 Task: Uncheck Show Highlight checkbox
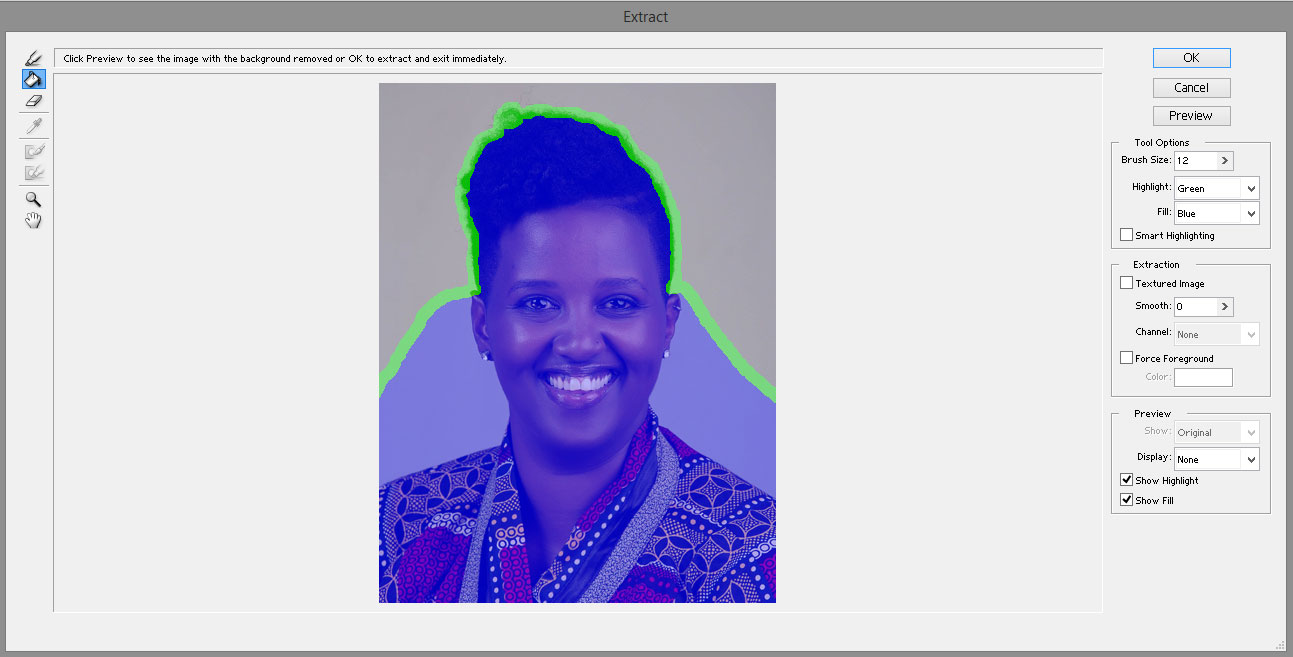[1127, 480]
